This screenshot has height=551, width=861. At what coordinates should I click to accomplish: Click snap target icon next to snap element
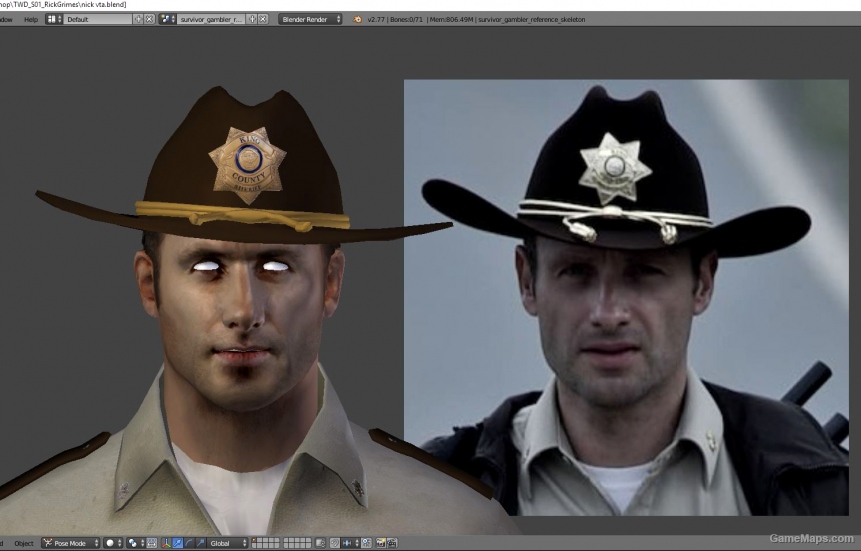pyautogui.click(x=366, y=543)
